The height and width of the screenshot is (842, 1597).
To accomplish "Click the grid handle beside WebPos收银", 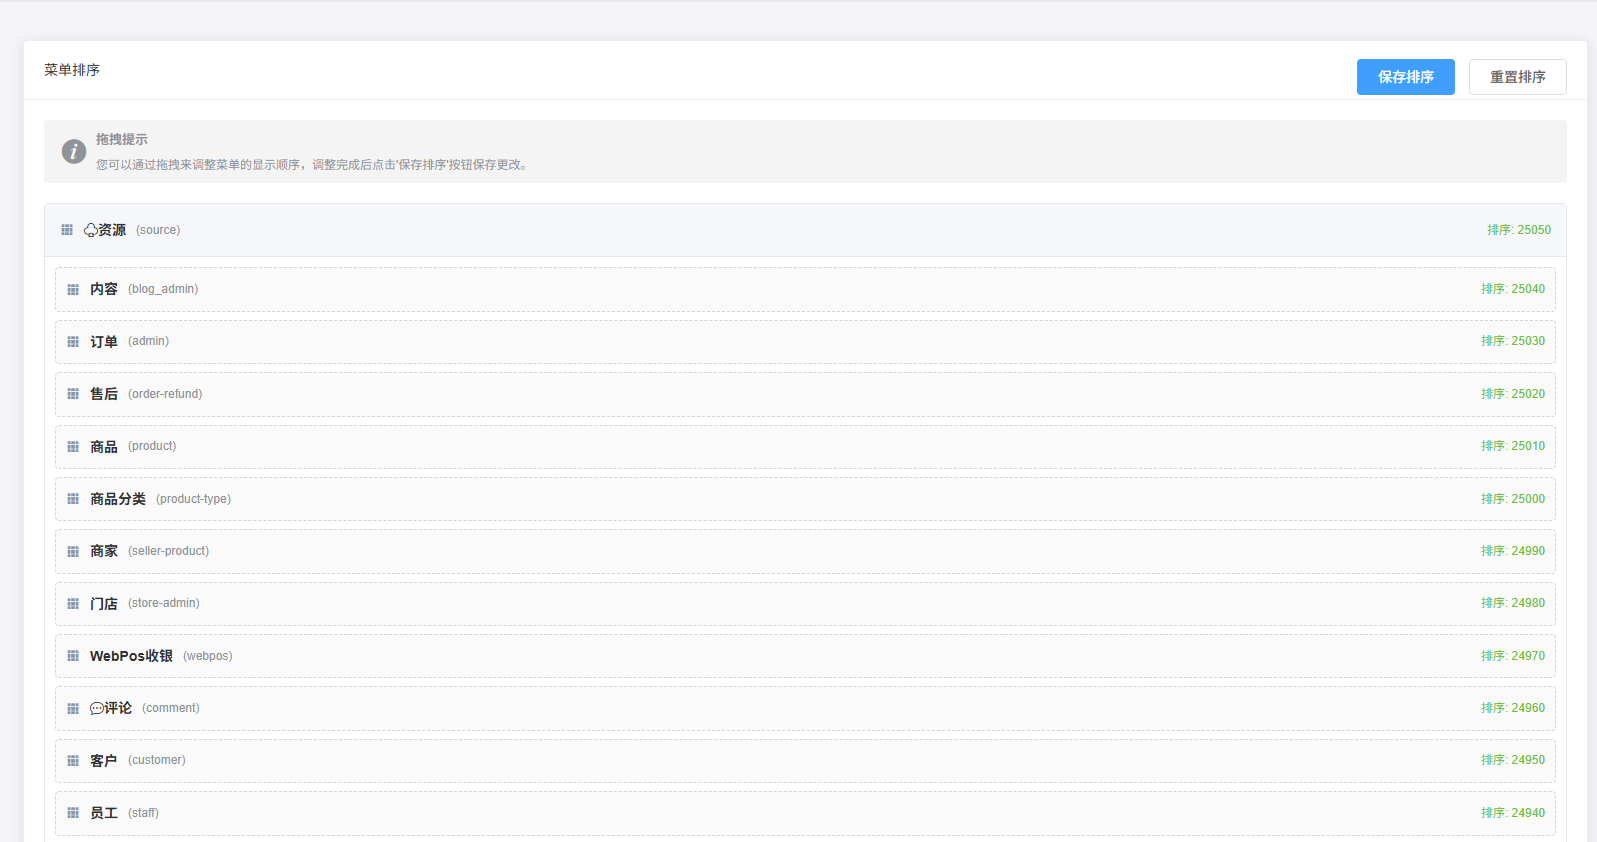I will (x=73, y=656).
